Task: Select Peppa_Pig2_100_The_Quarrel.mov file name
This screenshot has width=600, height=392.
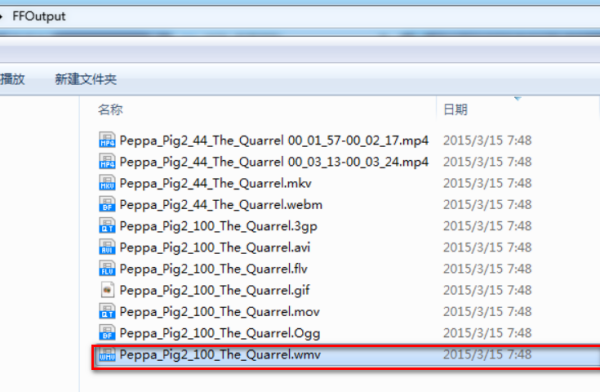Action: coord(220,312)
